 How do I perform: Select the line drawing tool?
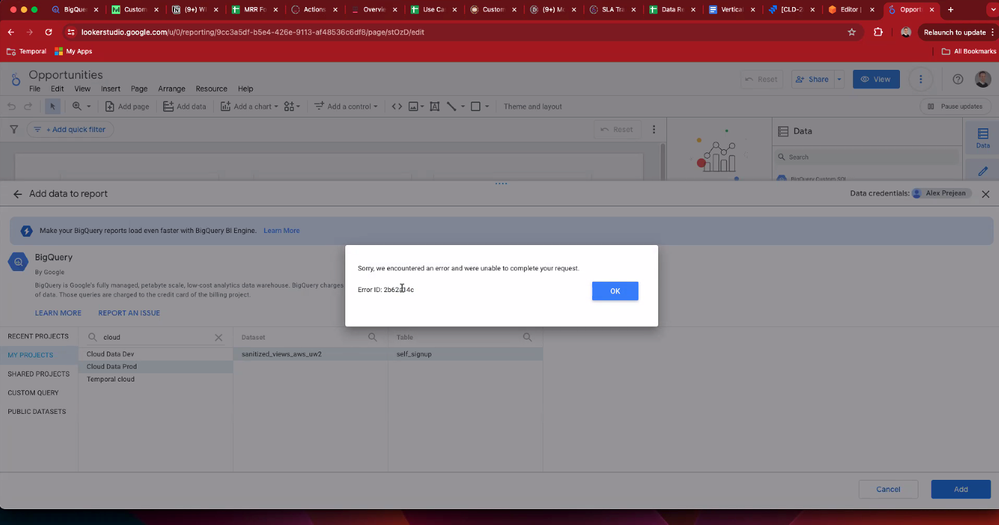point(452,106)
